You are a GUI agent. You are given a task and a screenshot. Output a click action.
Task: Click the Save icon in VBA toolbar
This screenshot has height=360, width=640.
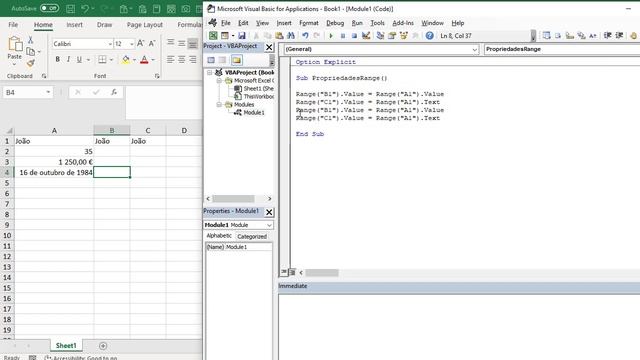pyautogui.click(x=242, y=36)
